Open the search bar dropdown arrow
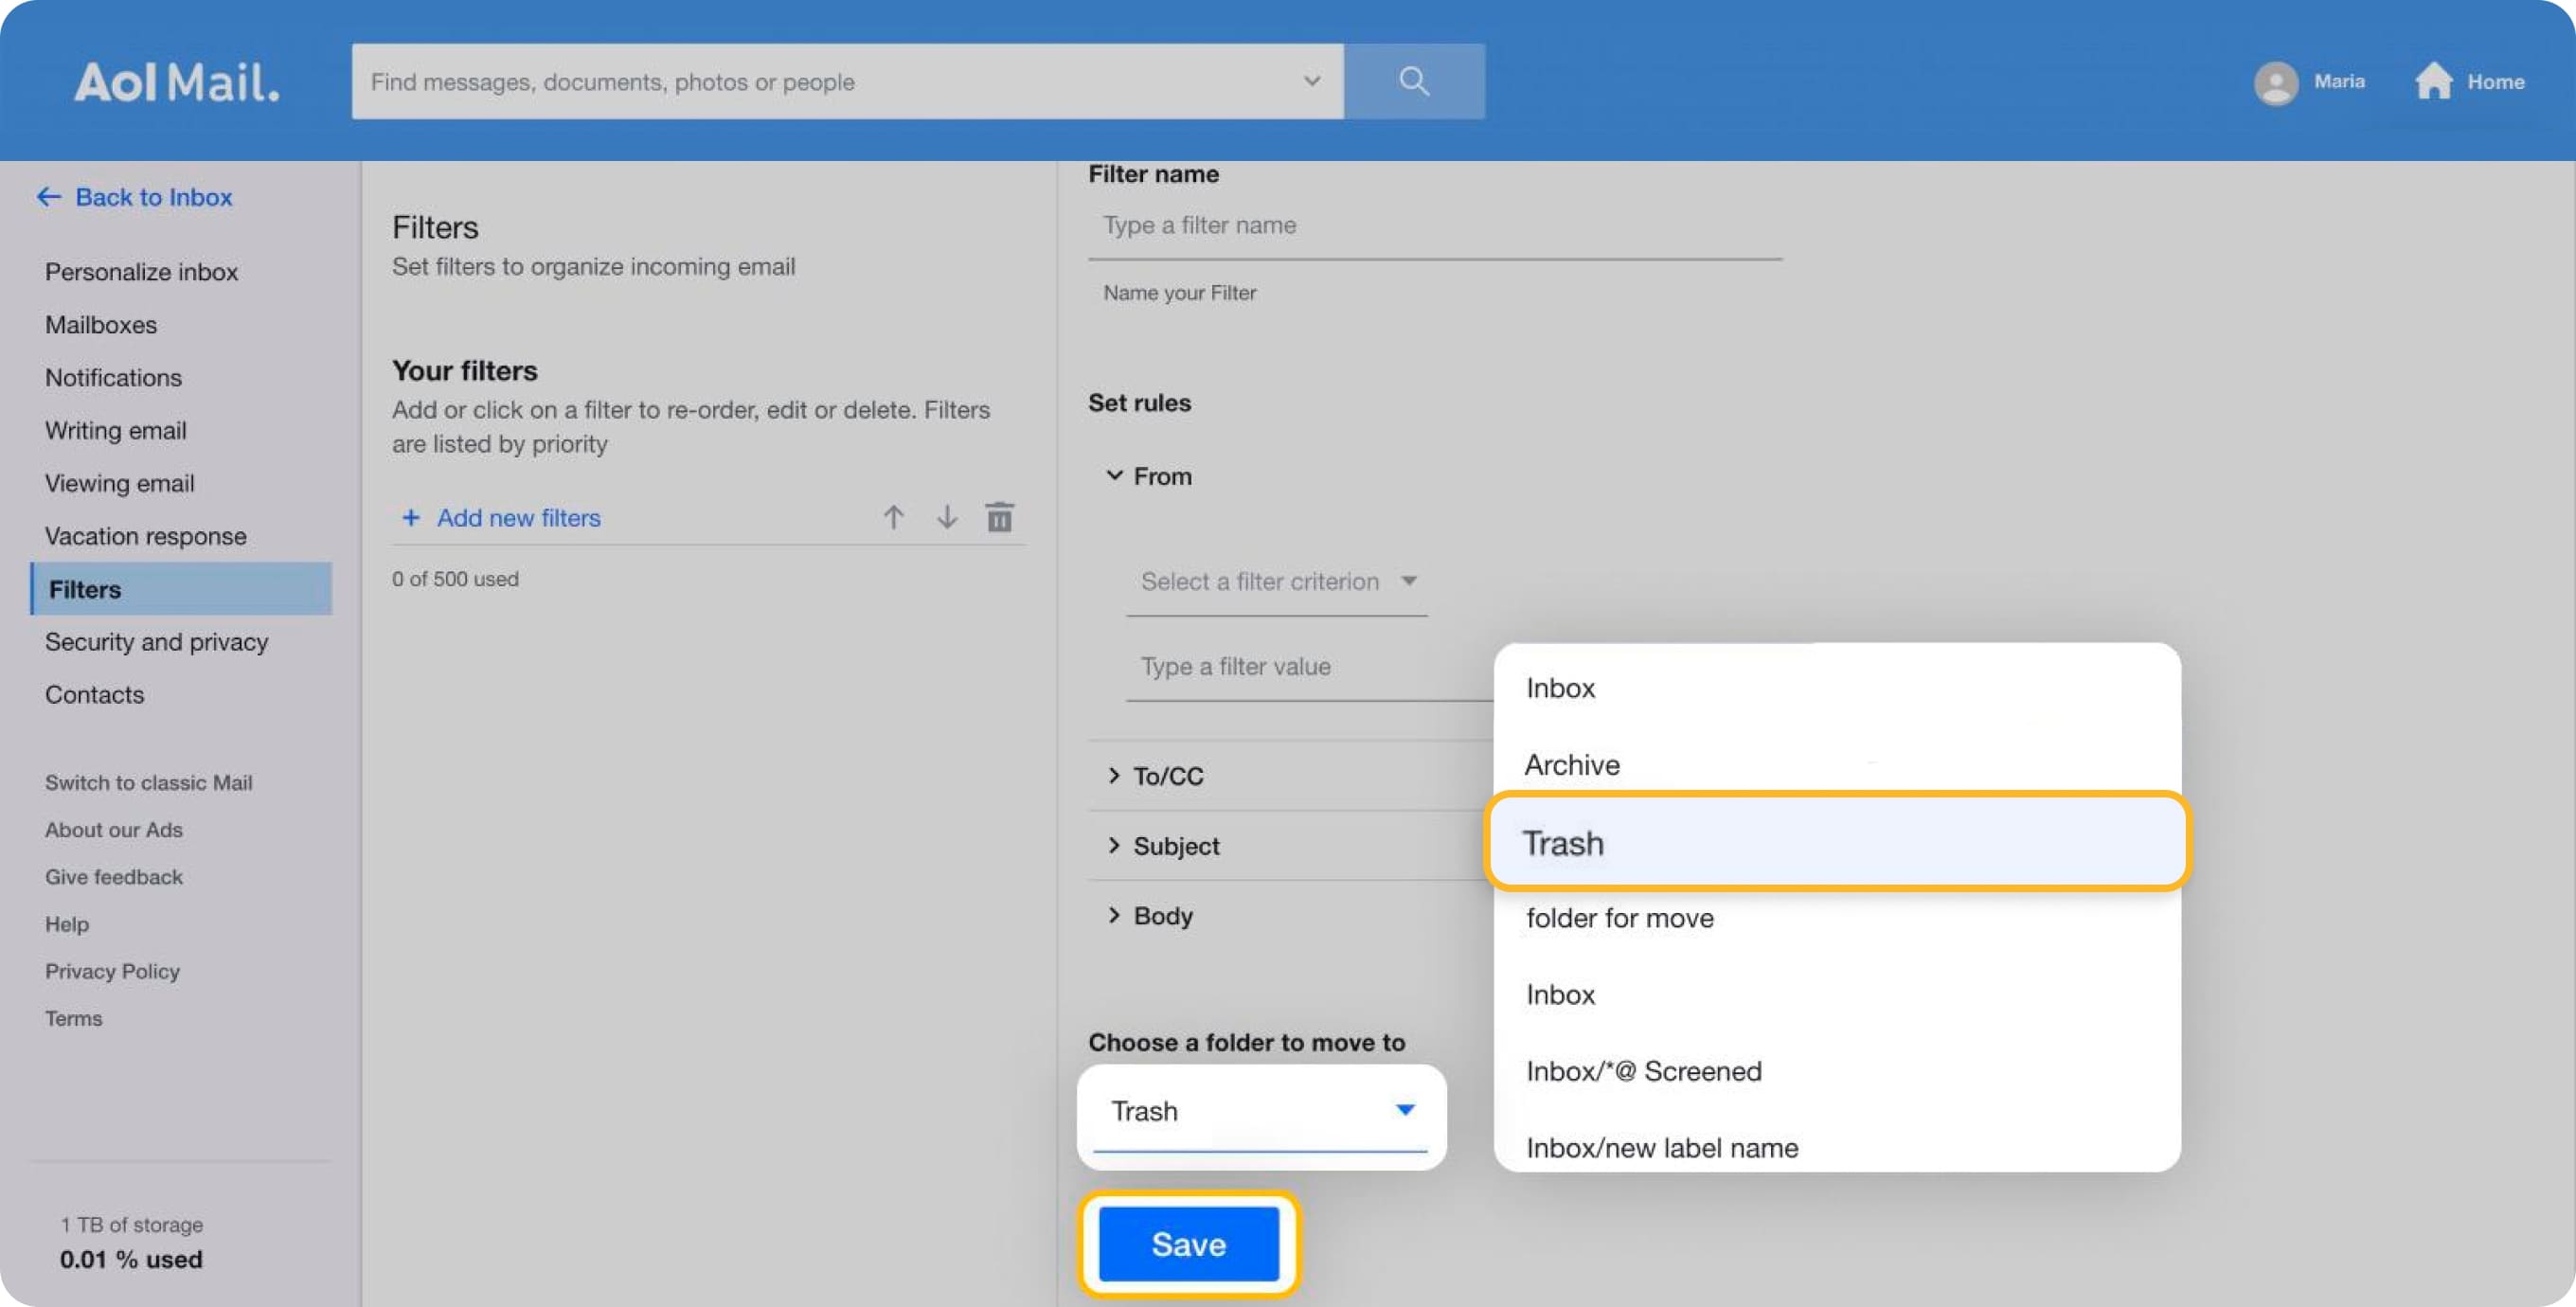2576x1307 pixels. point(1311,81)
